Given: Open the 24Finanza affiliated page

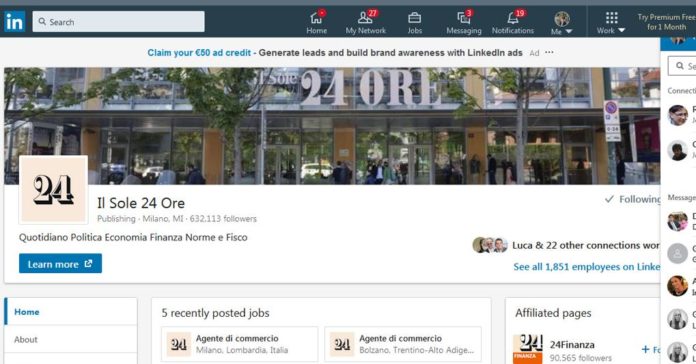Looking at the screenshot, I should coord(572,344).
